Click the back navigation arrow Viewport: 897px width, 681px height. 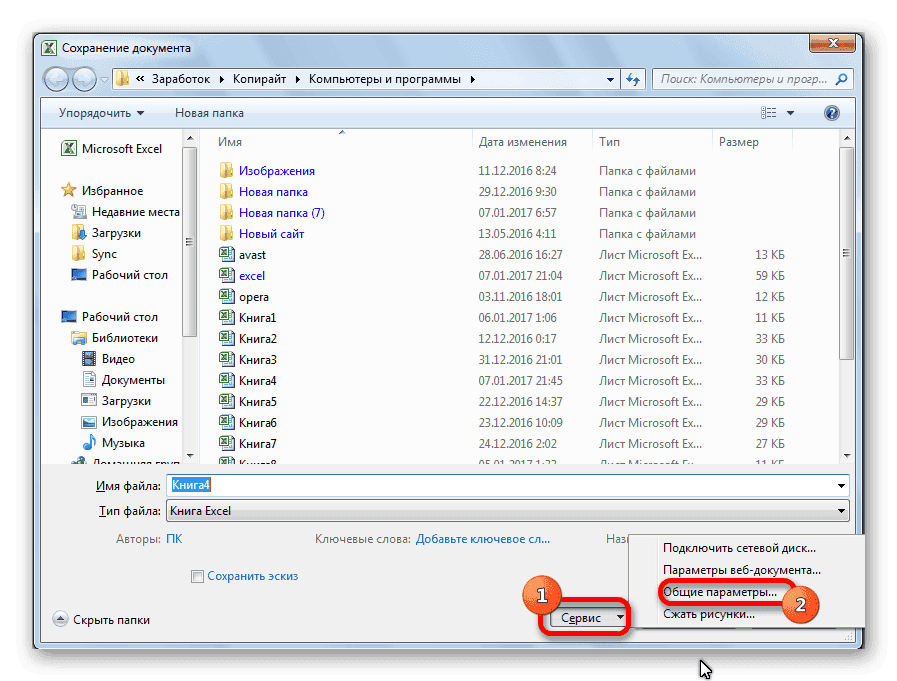[57, 78]
